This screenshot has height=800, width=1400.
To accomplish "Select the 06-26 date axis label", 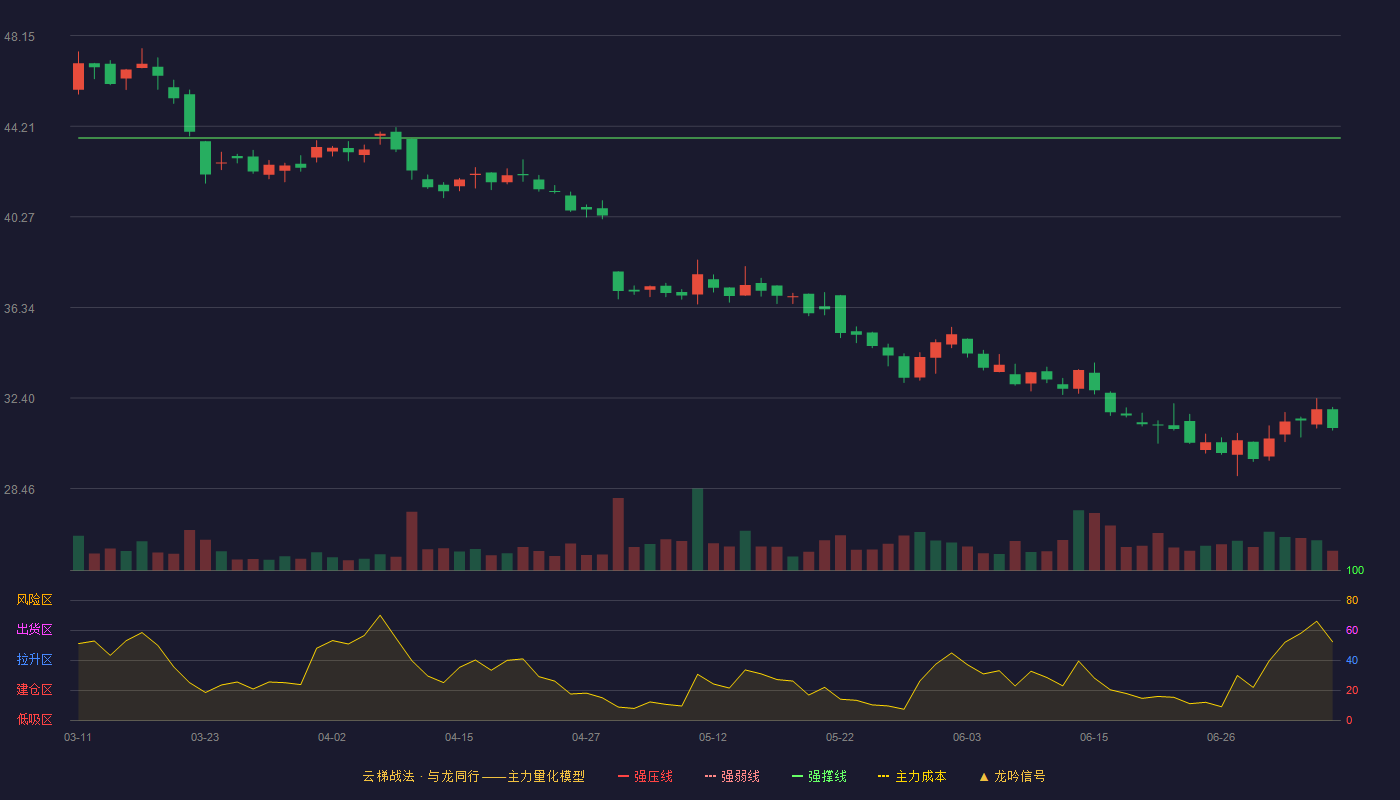I will coord(1221,737).
